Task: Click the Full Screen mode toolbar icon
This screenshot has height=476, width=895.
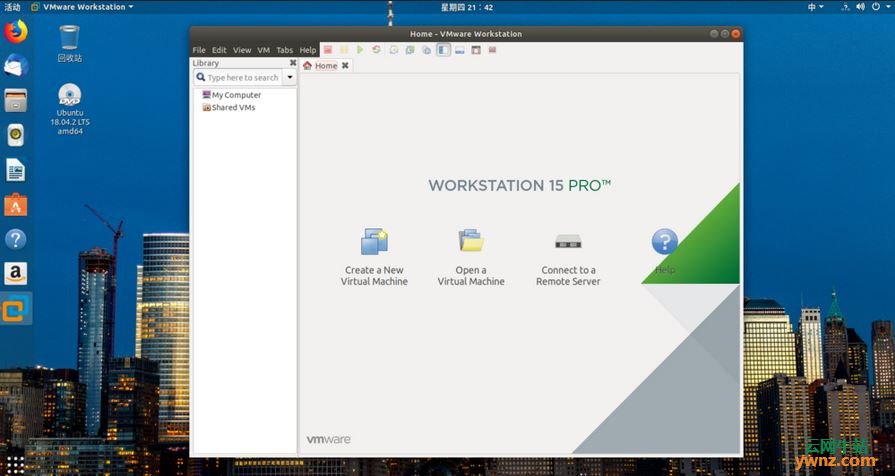Action: click(x=476, y=50)
